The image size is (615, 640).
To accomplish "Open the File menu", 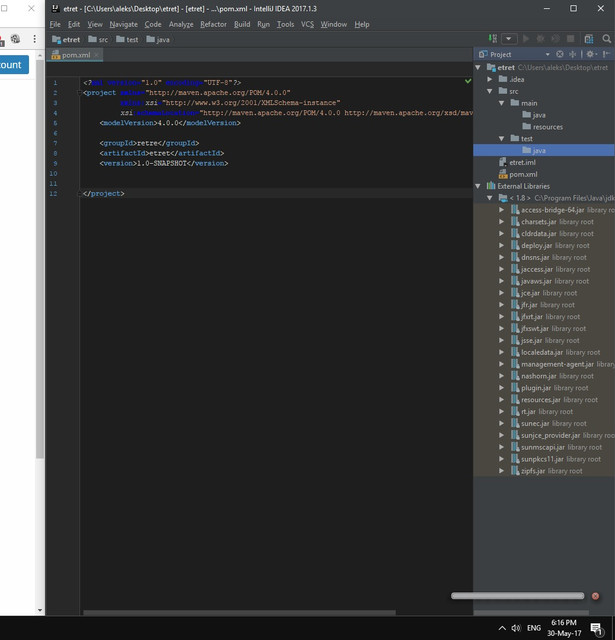I will [55, 24].
